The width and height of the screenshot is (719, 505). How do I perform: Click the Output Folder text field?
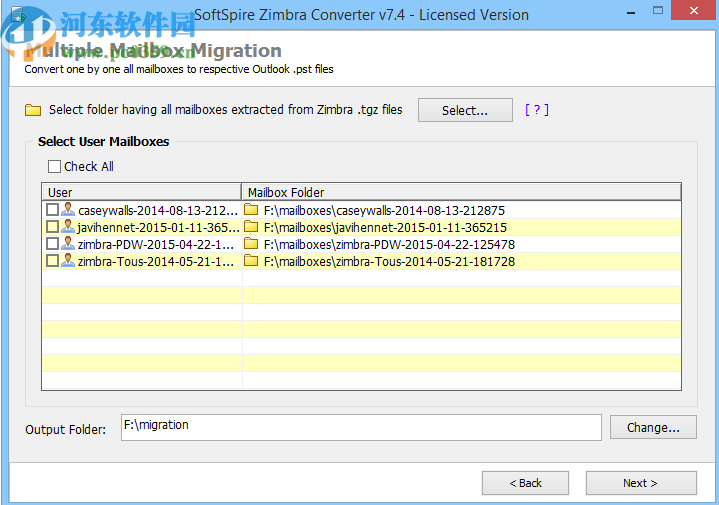pyautogui.click(x=361, y=427)
